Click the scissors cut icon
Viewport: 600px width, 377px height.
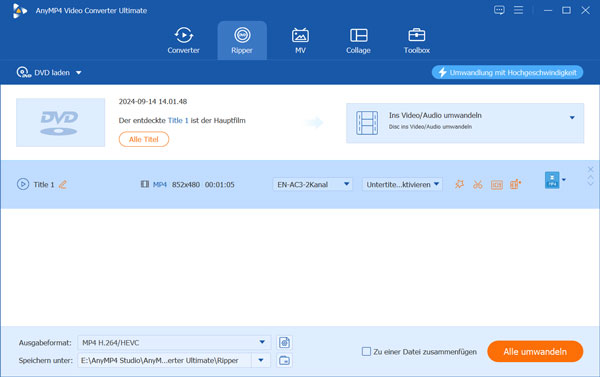point(478,184)
